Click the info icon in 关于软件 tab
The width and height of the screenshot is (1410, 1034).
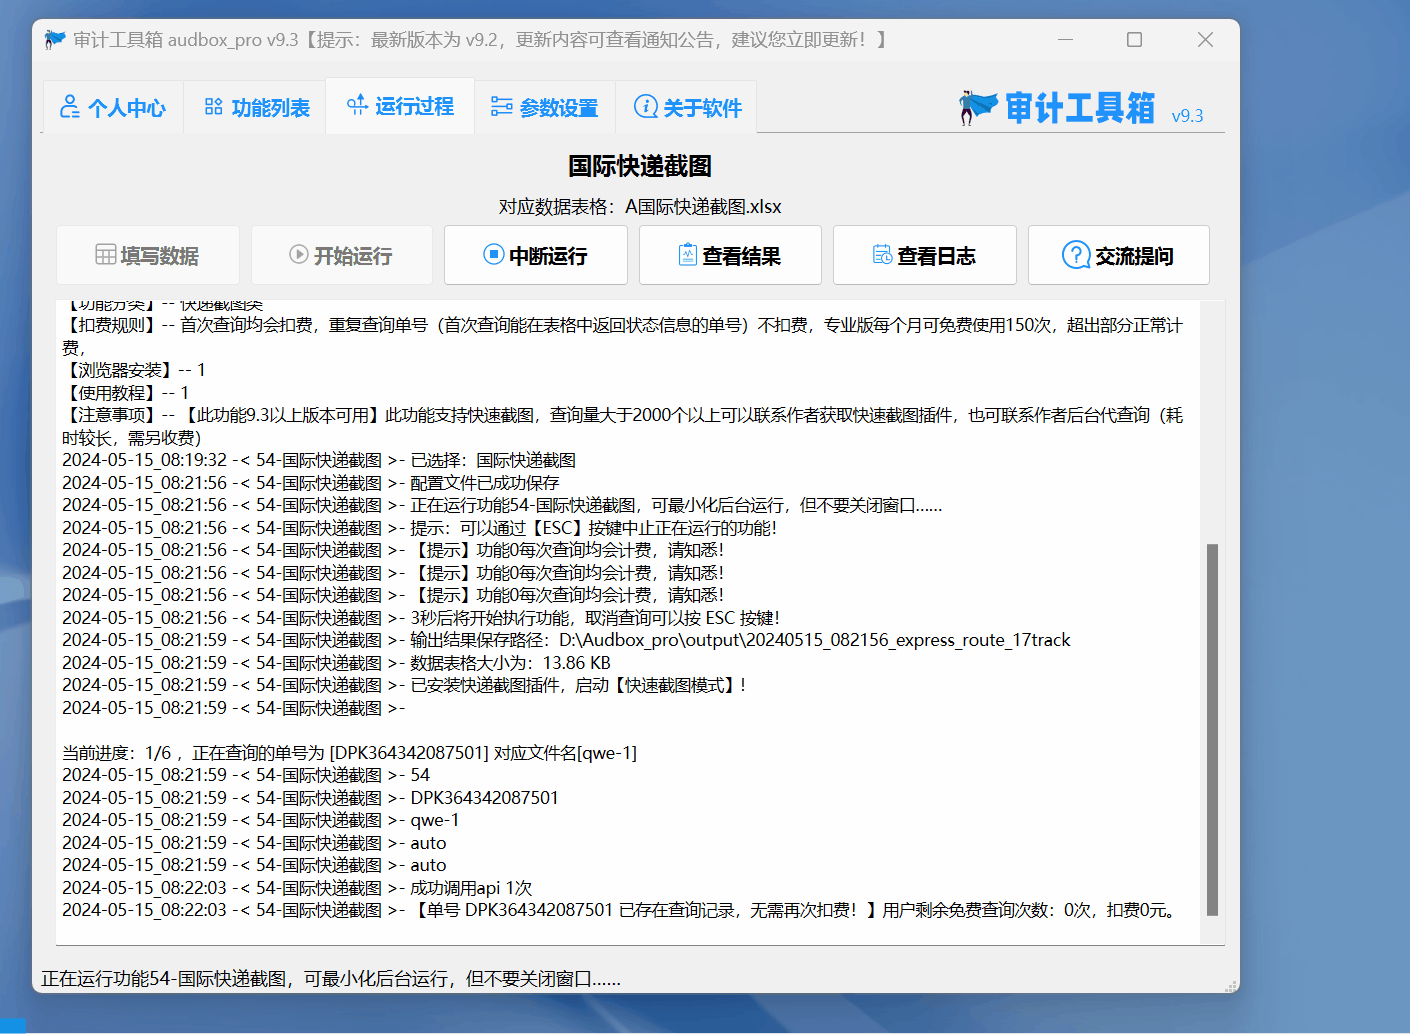646,107
